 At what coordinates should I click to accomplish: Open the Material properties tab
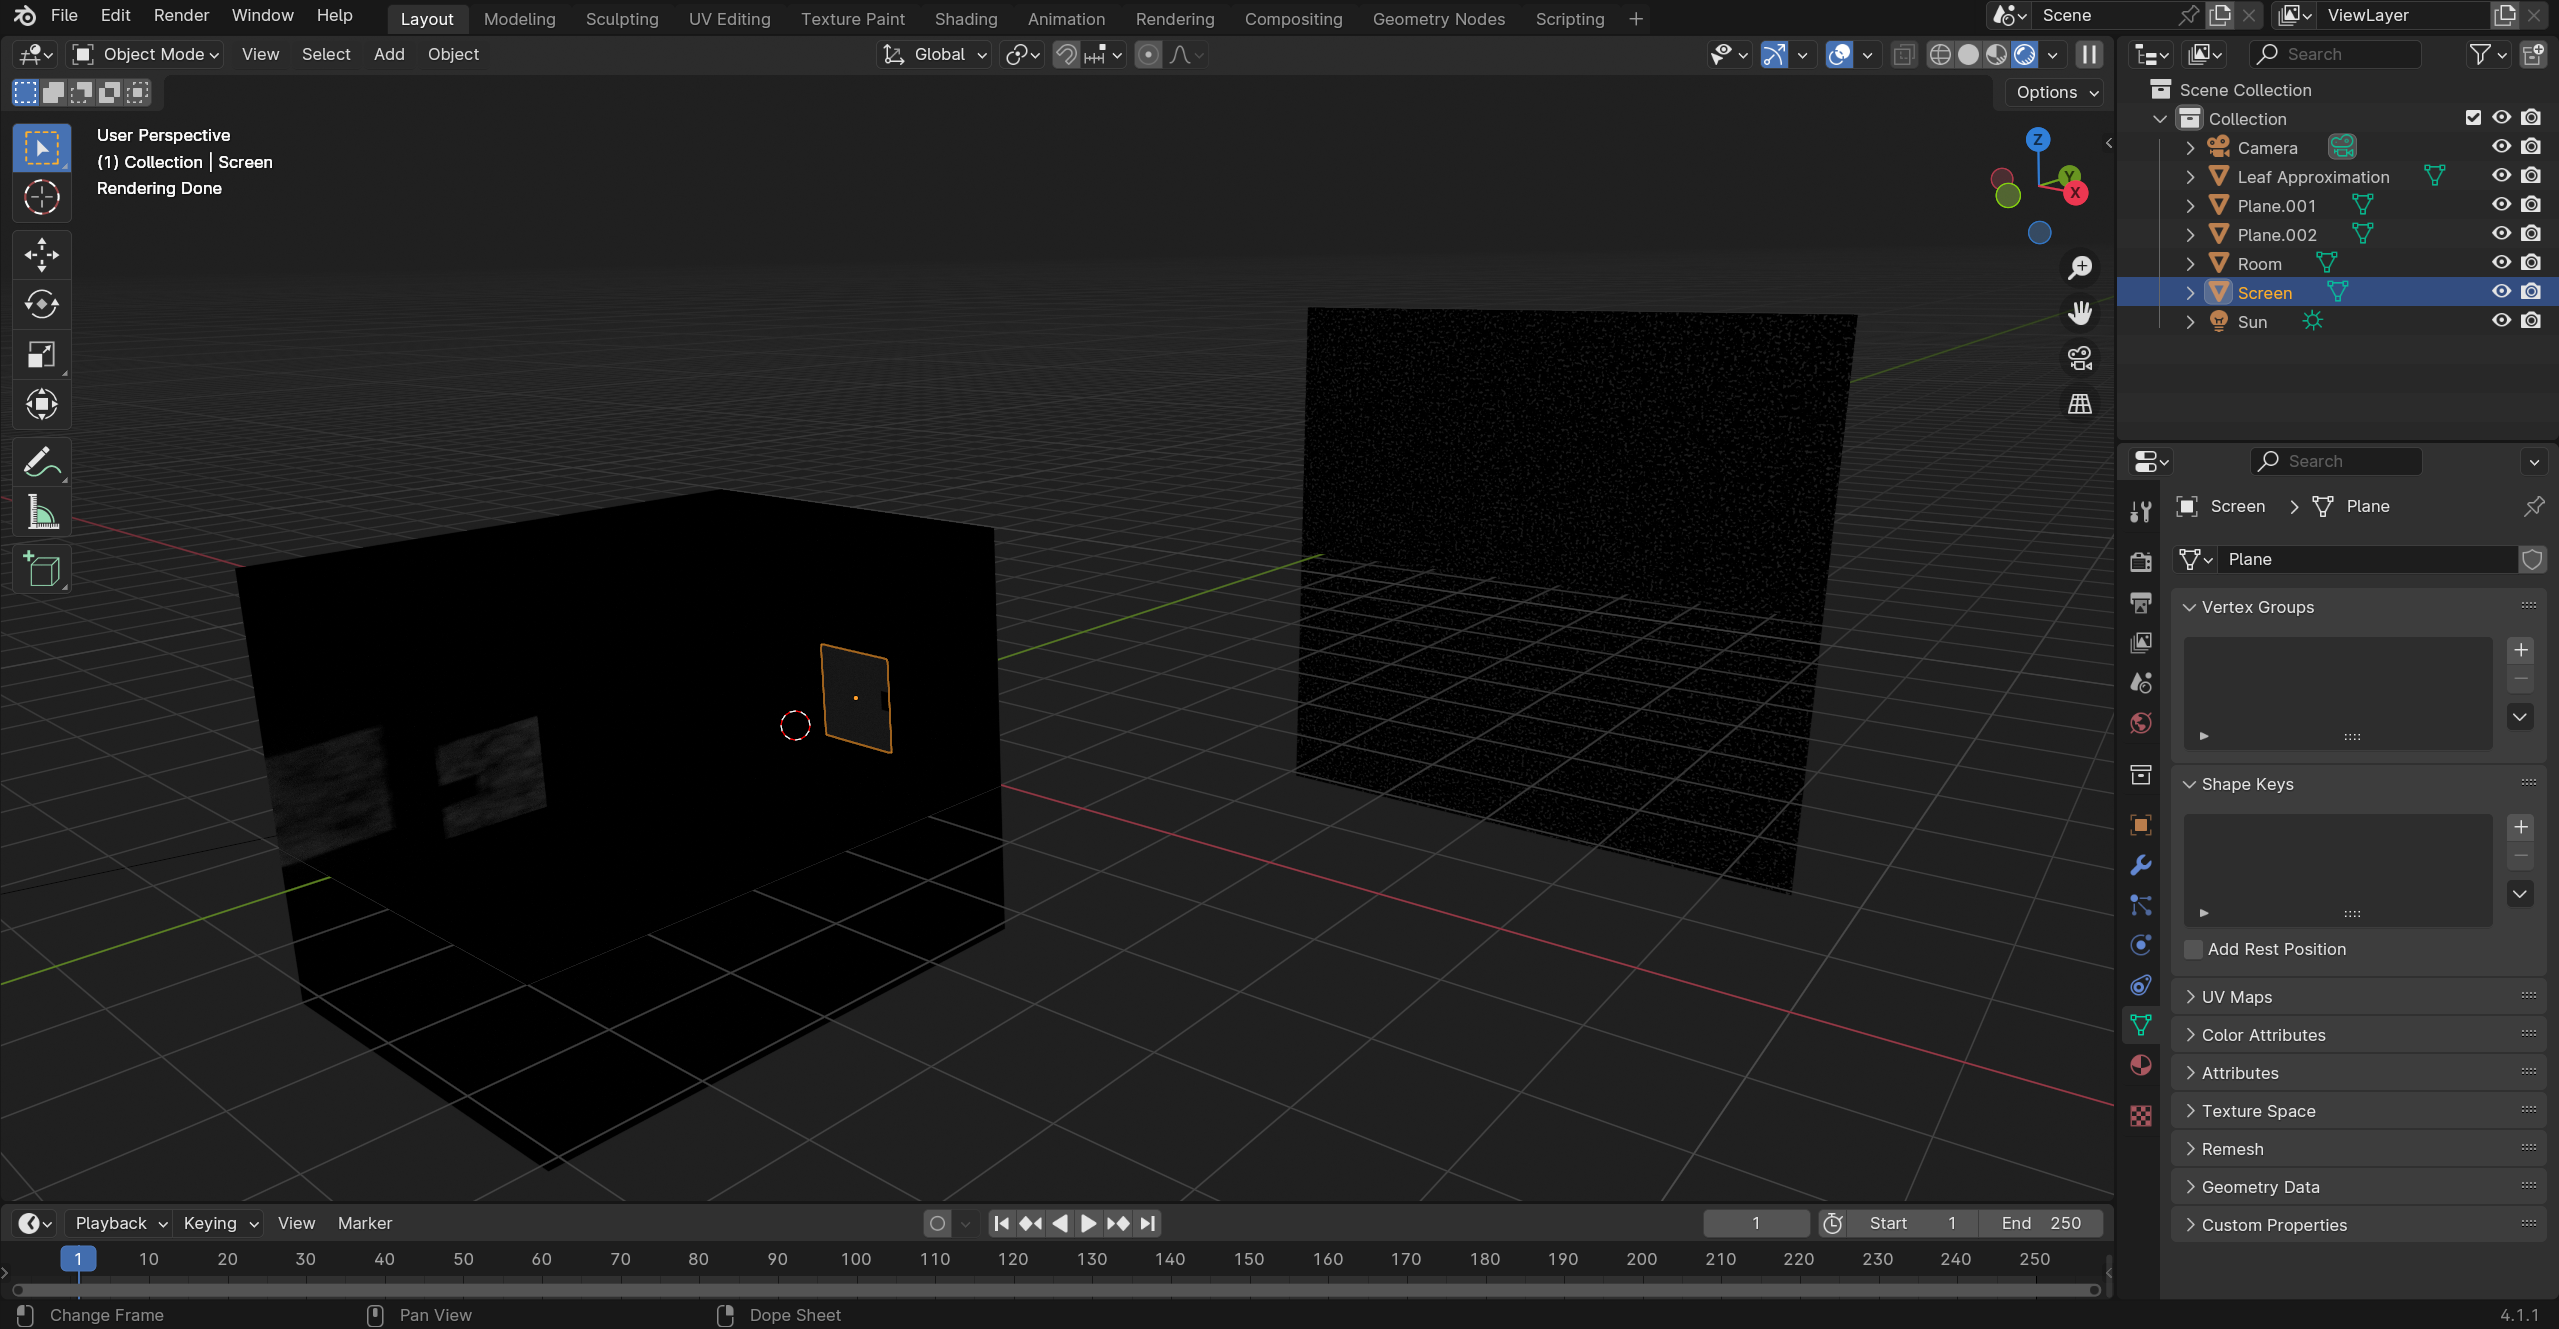point(2141,1065)
